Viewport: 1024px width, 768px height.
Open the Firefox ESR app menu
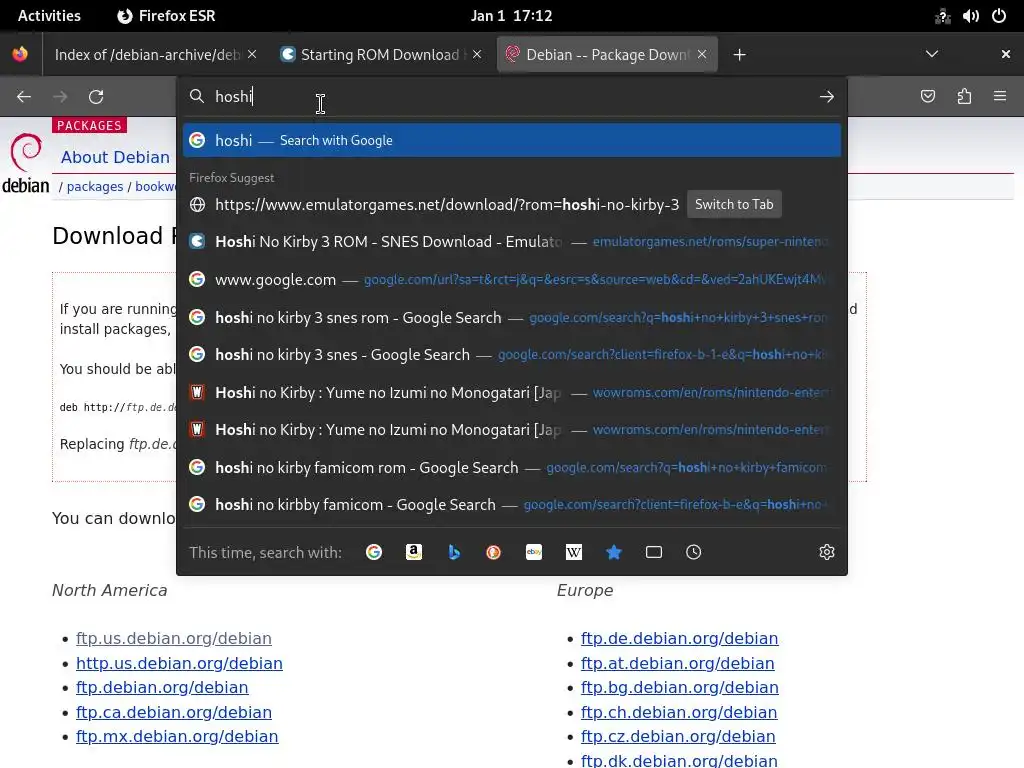(167, 16)
